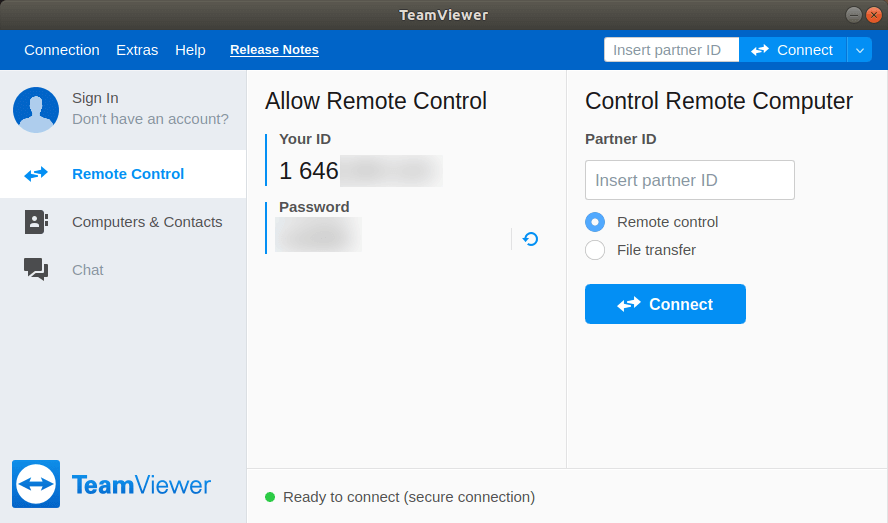Click the Computers & Contacts address book icon

click(x=36, y=222)
